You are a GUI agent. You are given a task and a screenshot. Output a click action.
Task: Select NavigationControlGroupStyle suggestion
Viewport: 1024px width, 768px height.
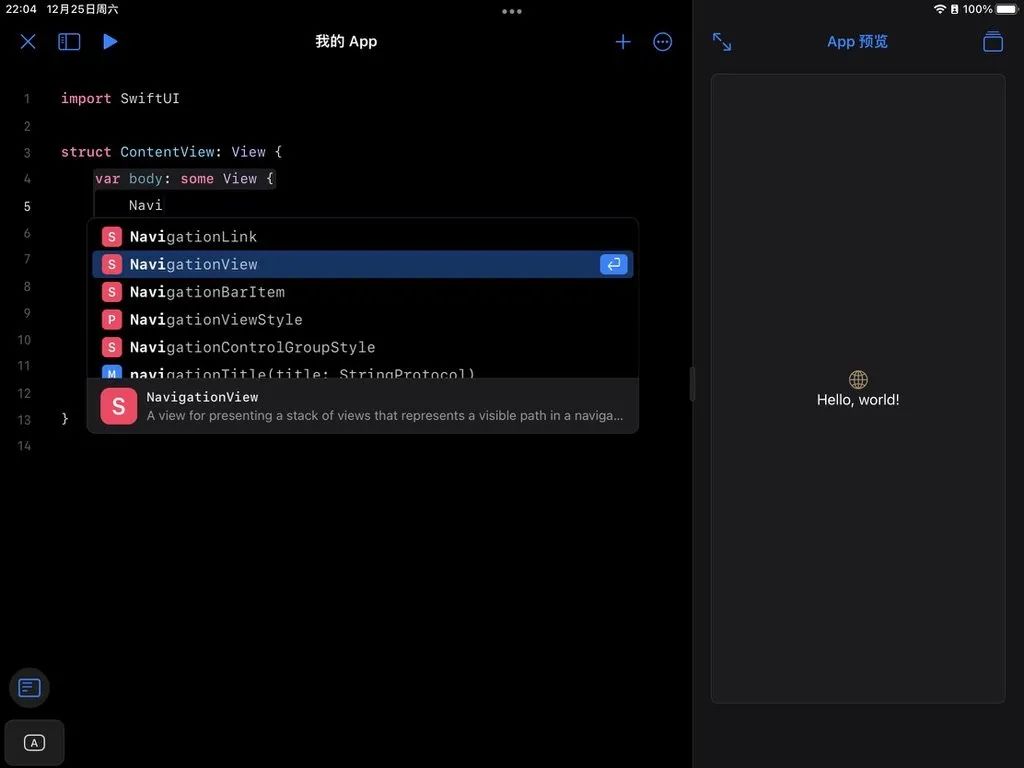(362, 347)
